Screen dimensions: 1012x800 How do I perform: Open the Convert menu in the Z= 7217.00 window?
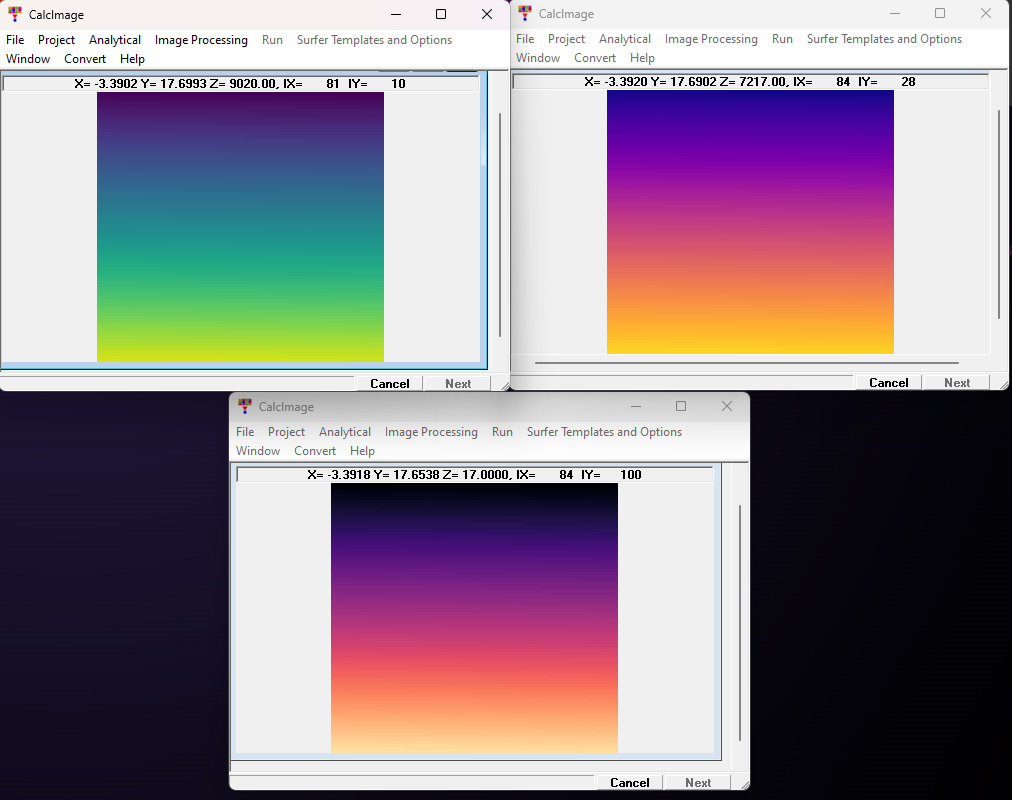(x=595, y=58)
